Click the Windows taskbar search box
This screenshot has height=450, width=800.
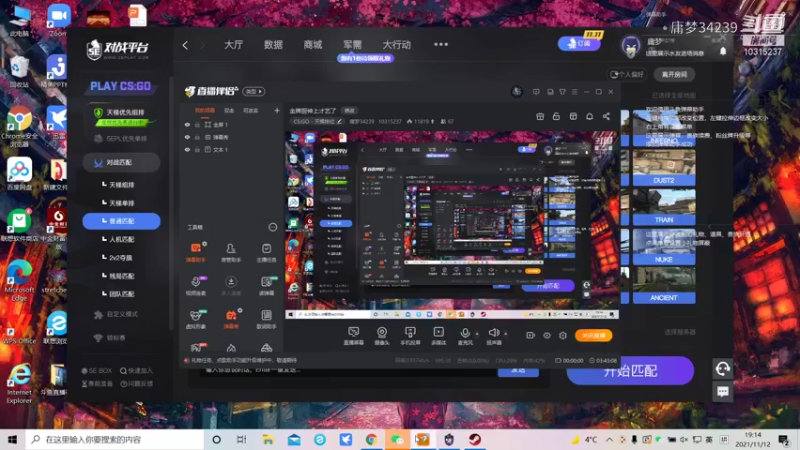pos(115,439)
